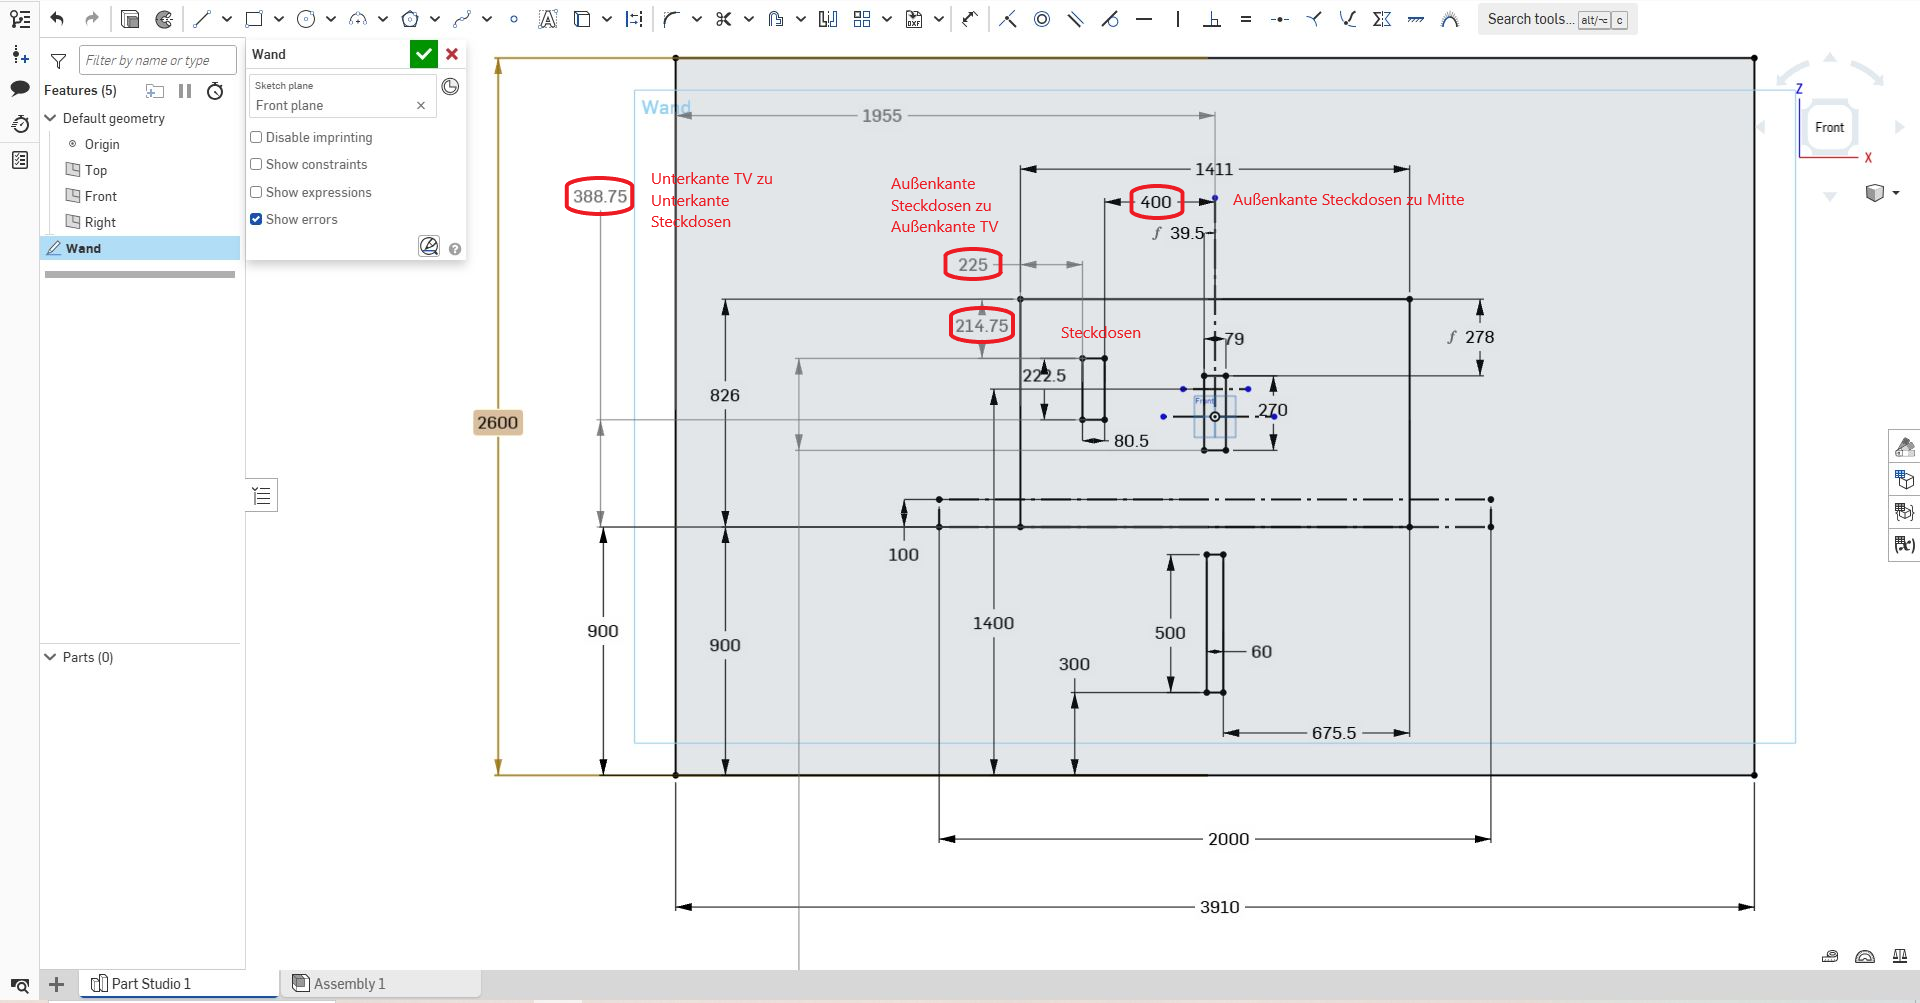1920x1003 pixels.
Task: Apply the Coincident constraint
Action: (x=1008, y=19)
